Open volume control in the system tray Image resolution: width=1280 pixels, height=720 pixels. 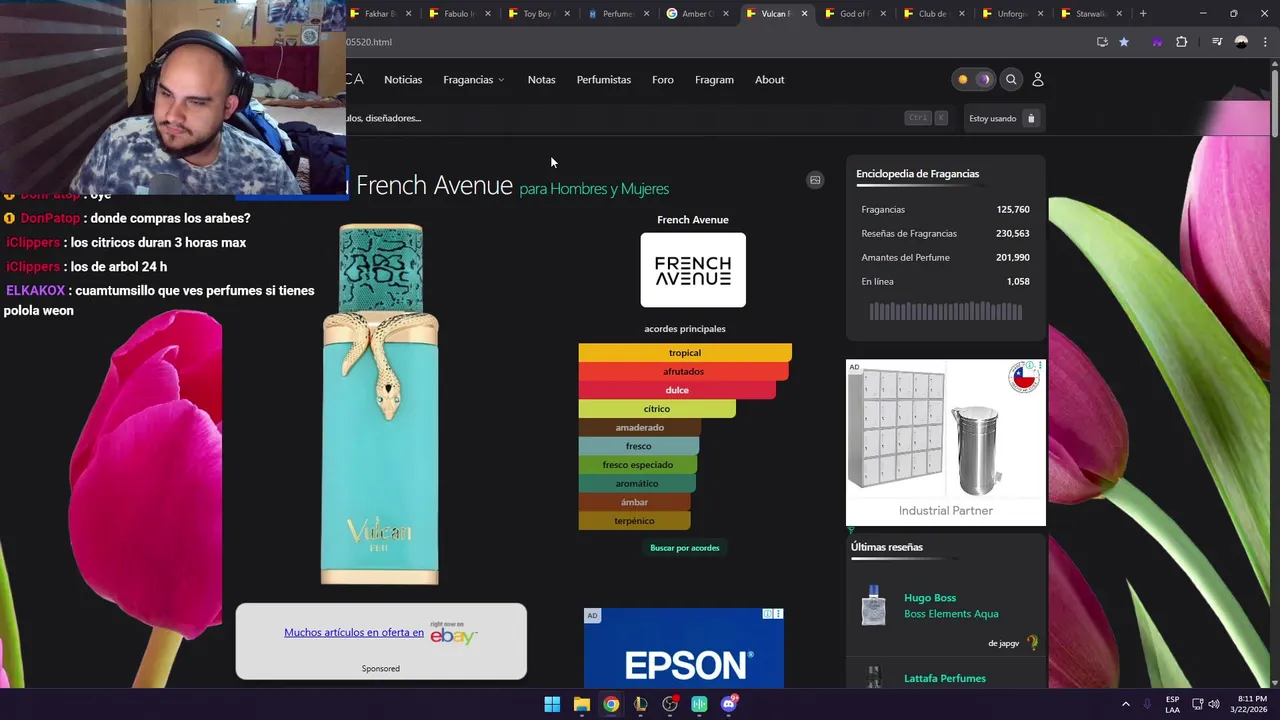[x=1214, y=704]
